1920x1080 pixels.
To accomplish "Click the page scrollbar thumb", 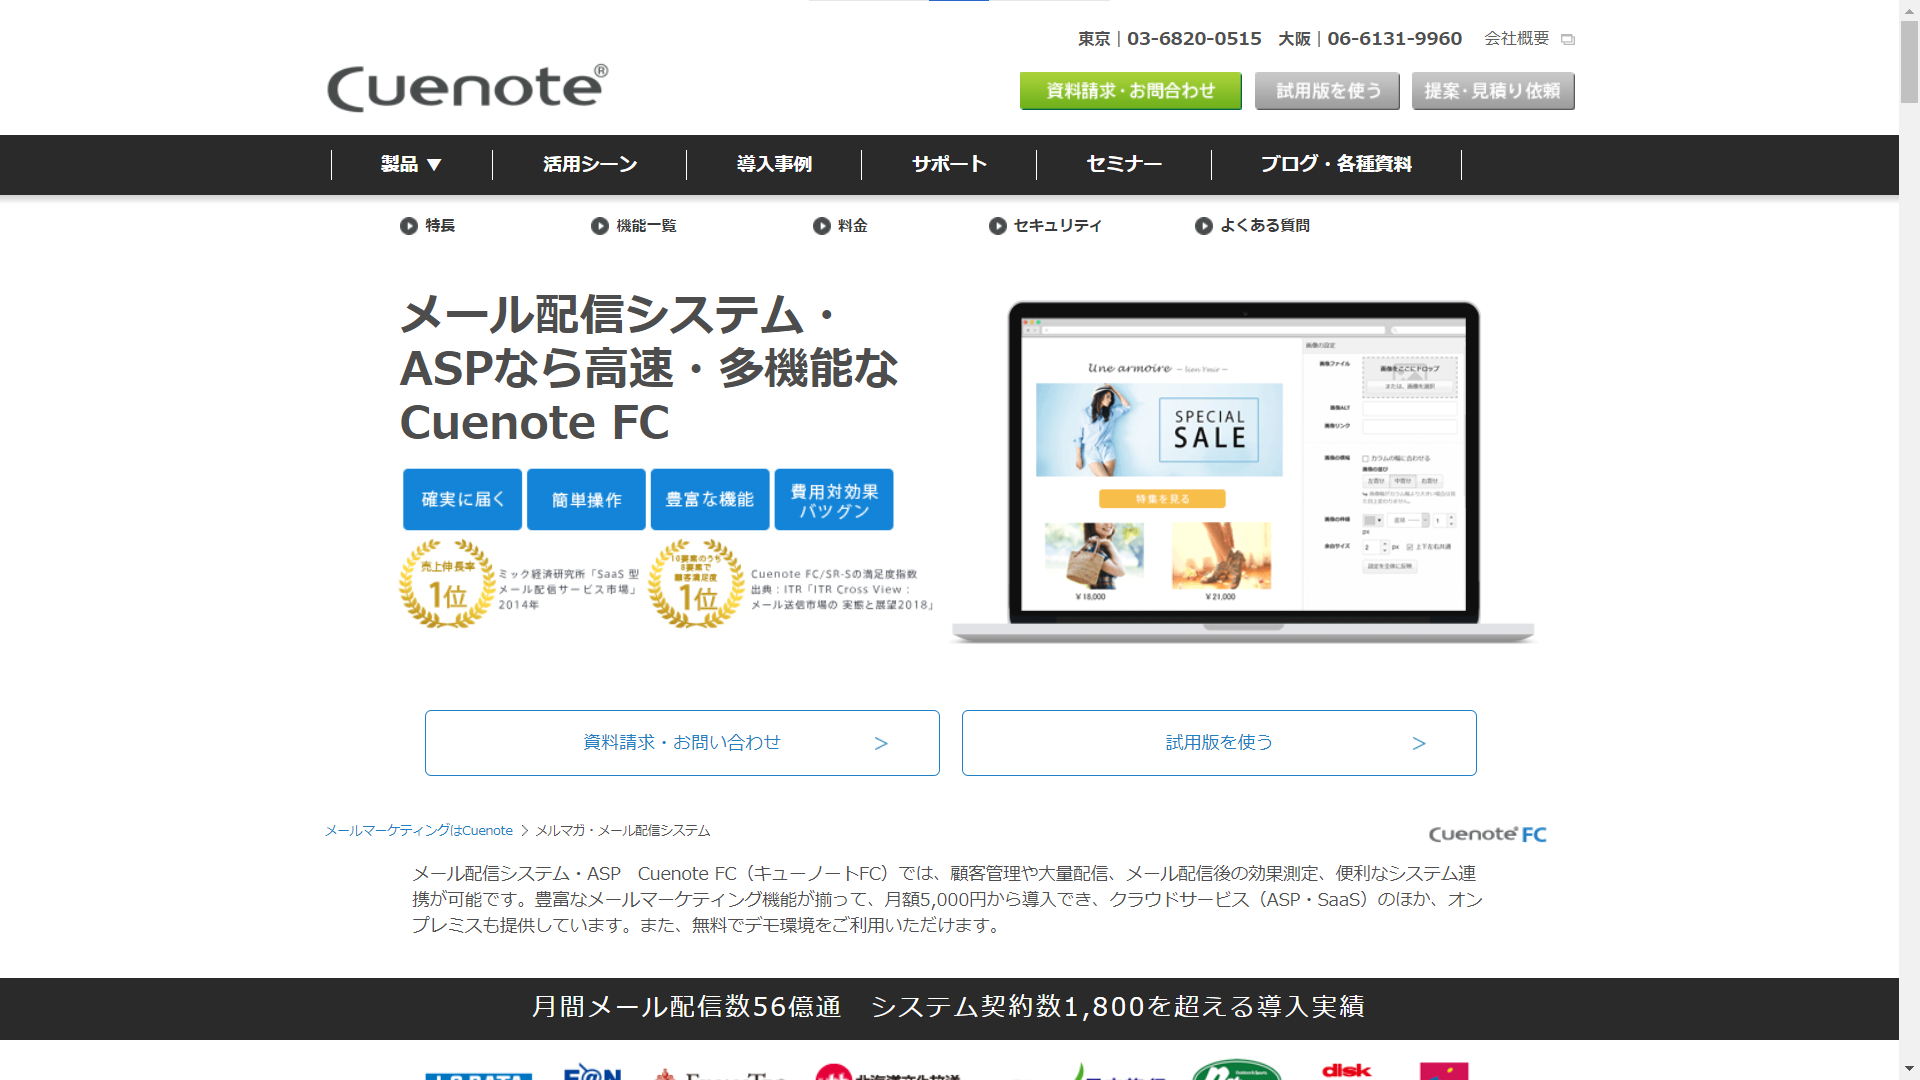I will click(x=1909, y=62).
